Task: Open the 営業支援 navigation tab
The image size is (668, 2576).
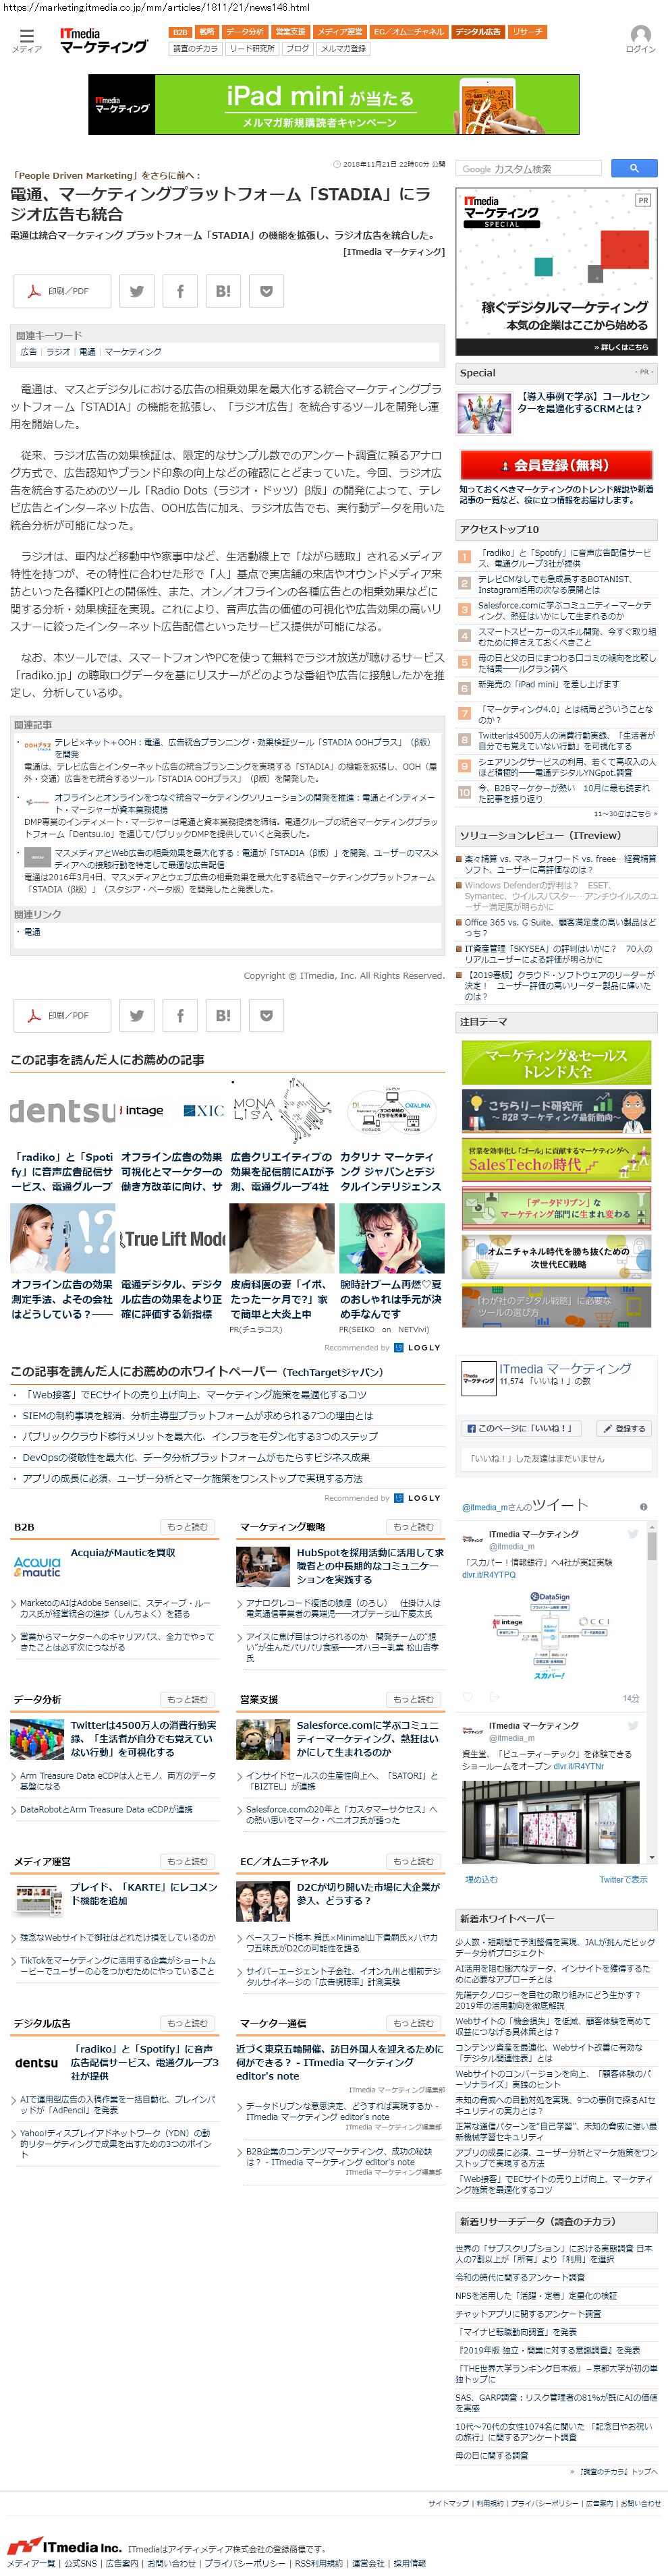Action: point(290,32)
